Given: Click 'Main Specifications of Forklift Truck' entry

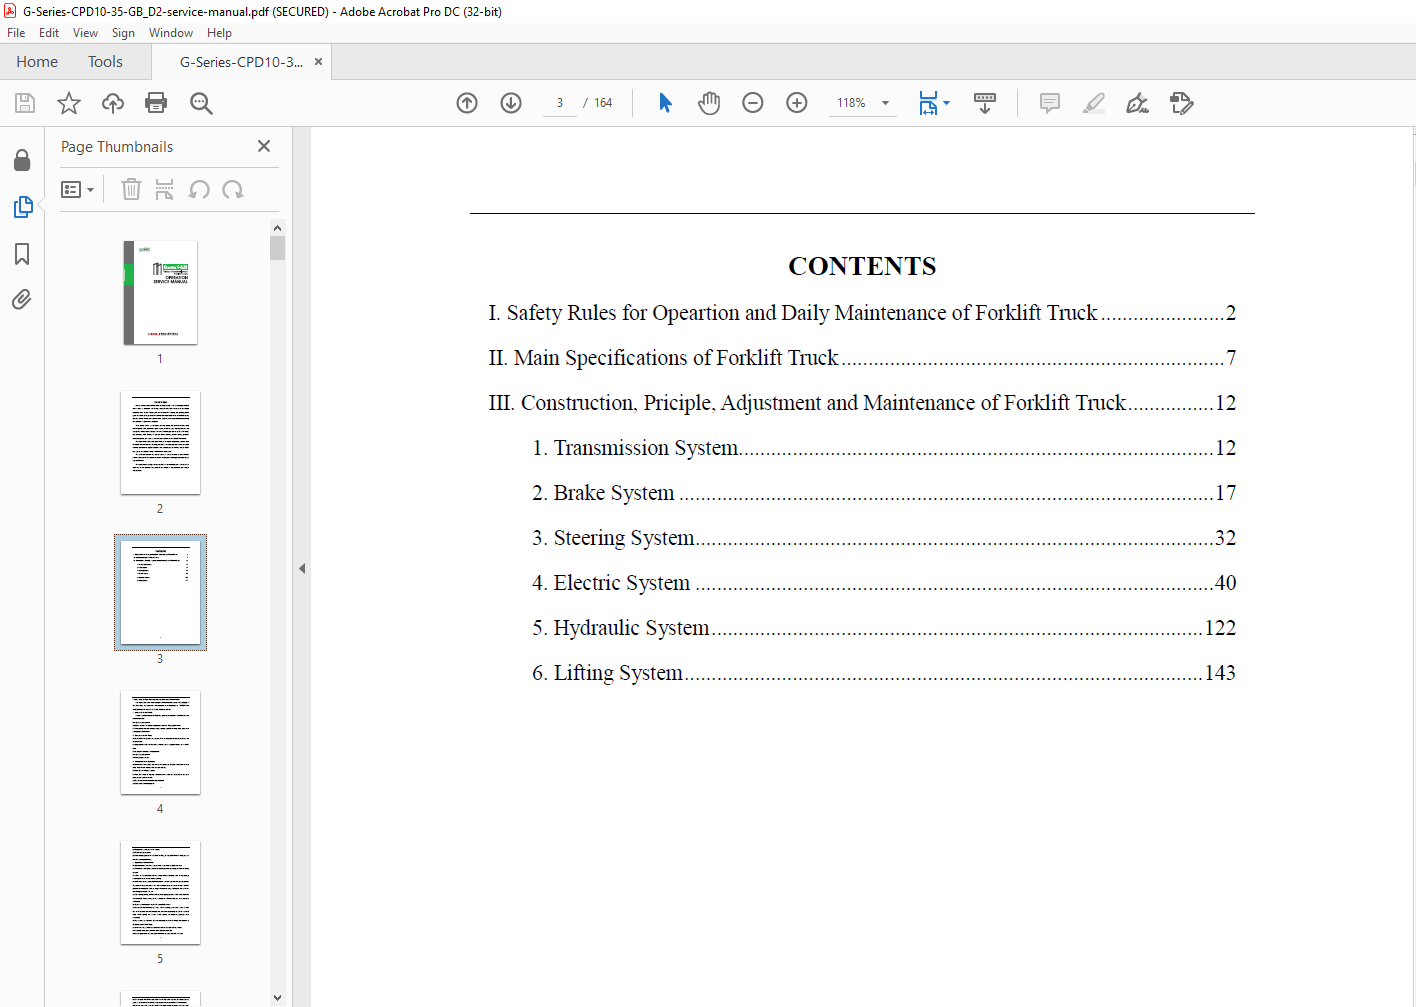Looking at the screenshot, I should coord(862,358).
